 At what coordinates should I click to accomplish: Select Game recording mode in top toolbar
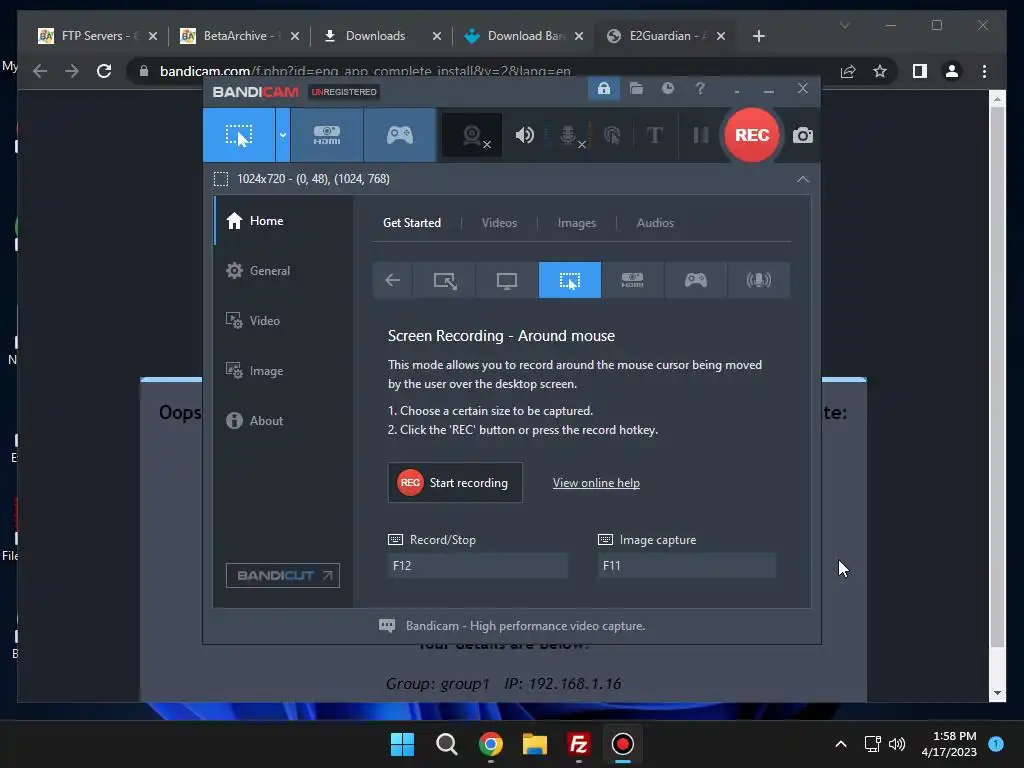coord(400,135)
